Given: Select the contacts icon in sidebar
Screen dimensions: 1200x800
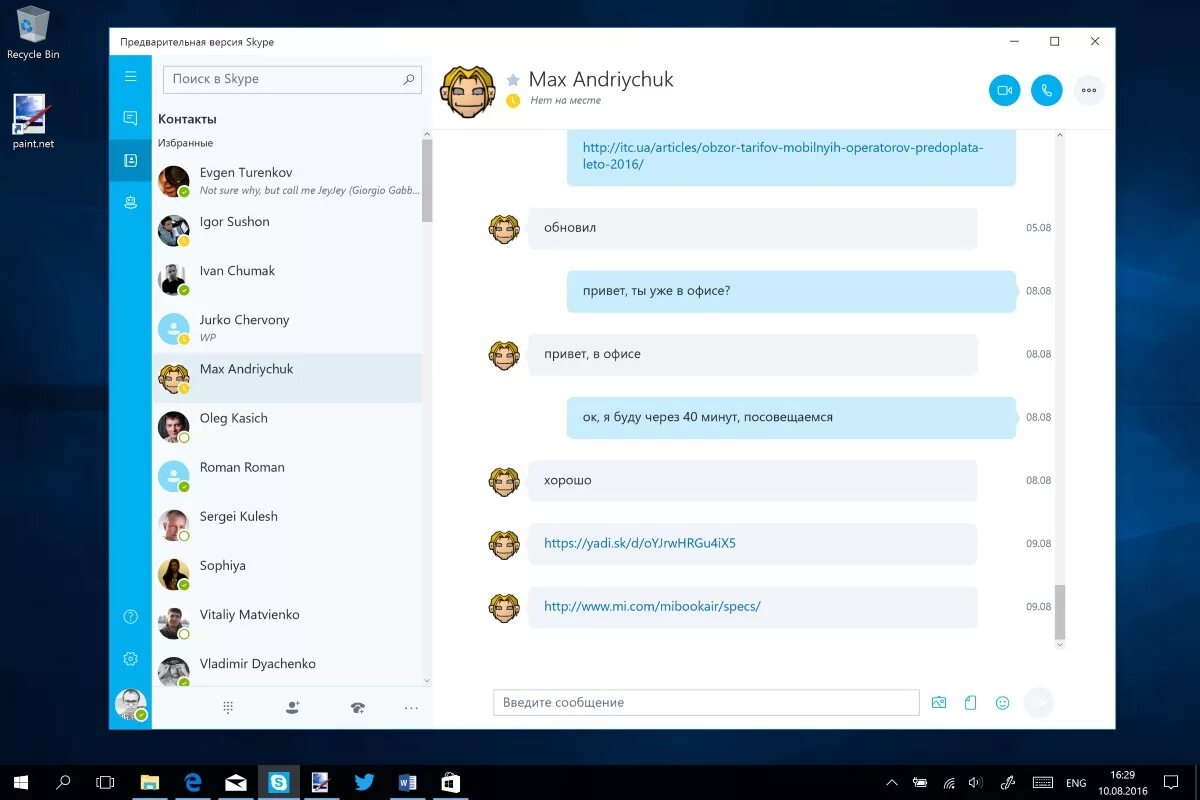Looking at the screenshot, I should tap(130, 160).
